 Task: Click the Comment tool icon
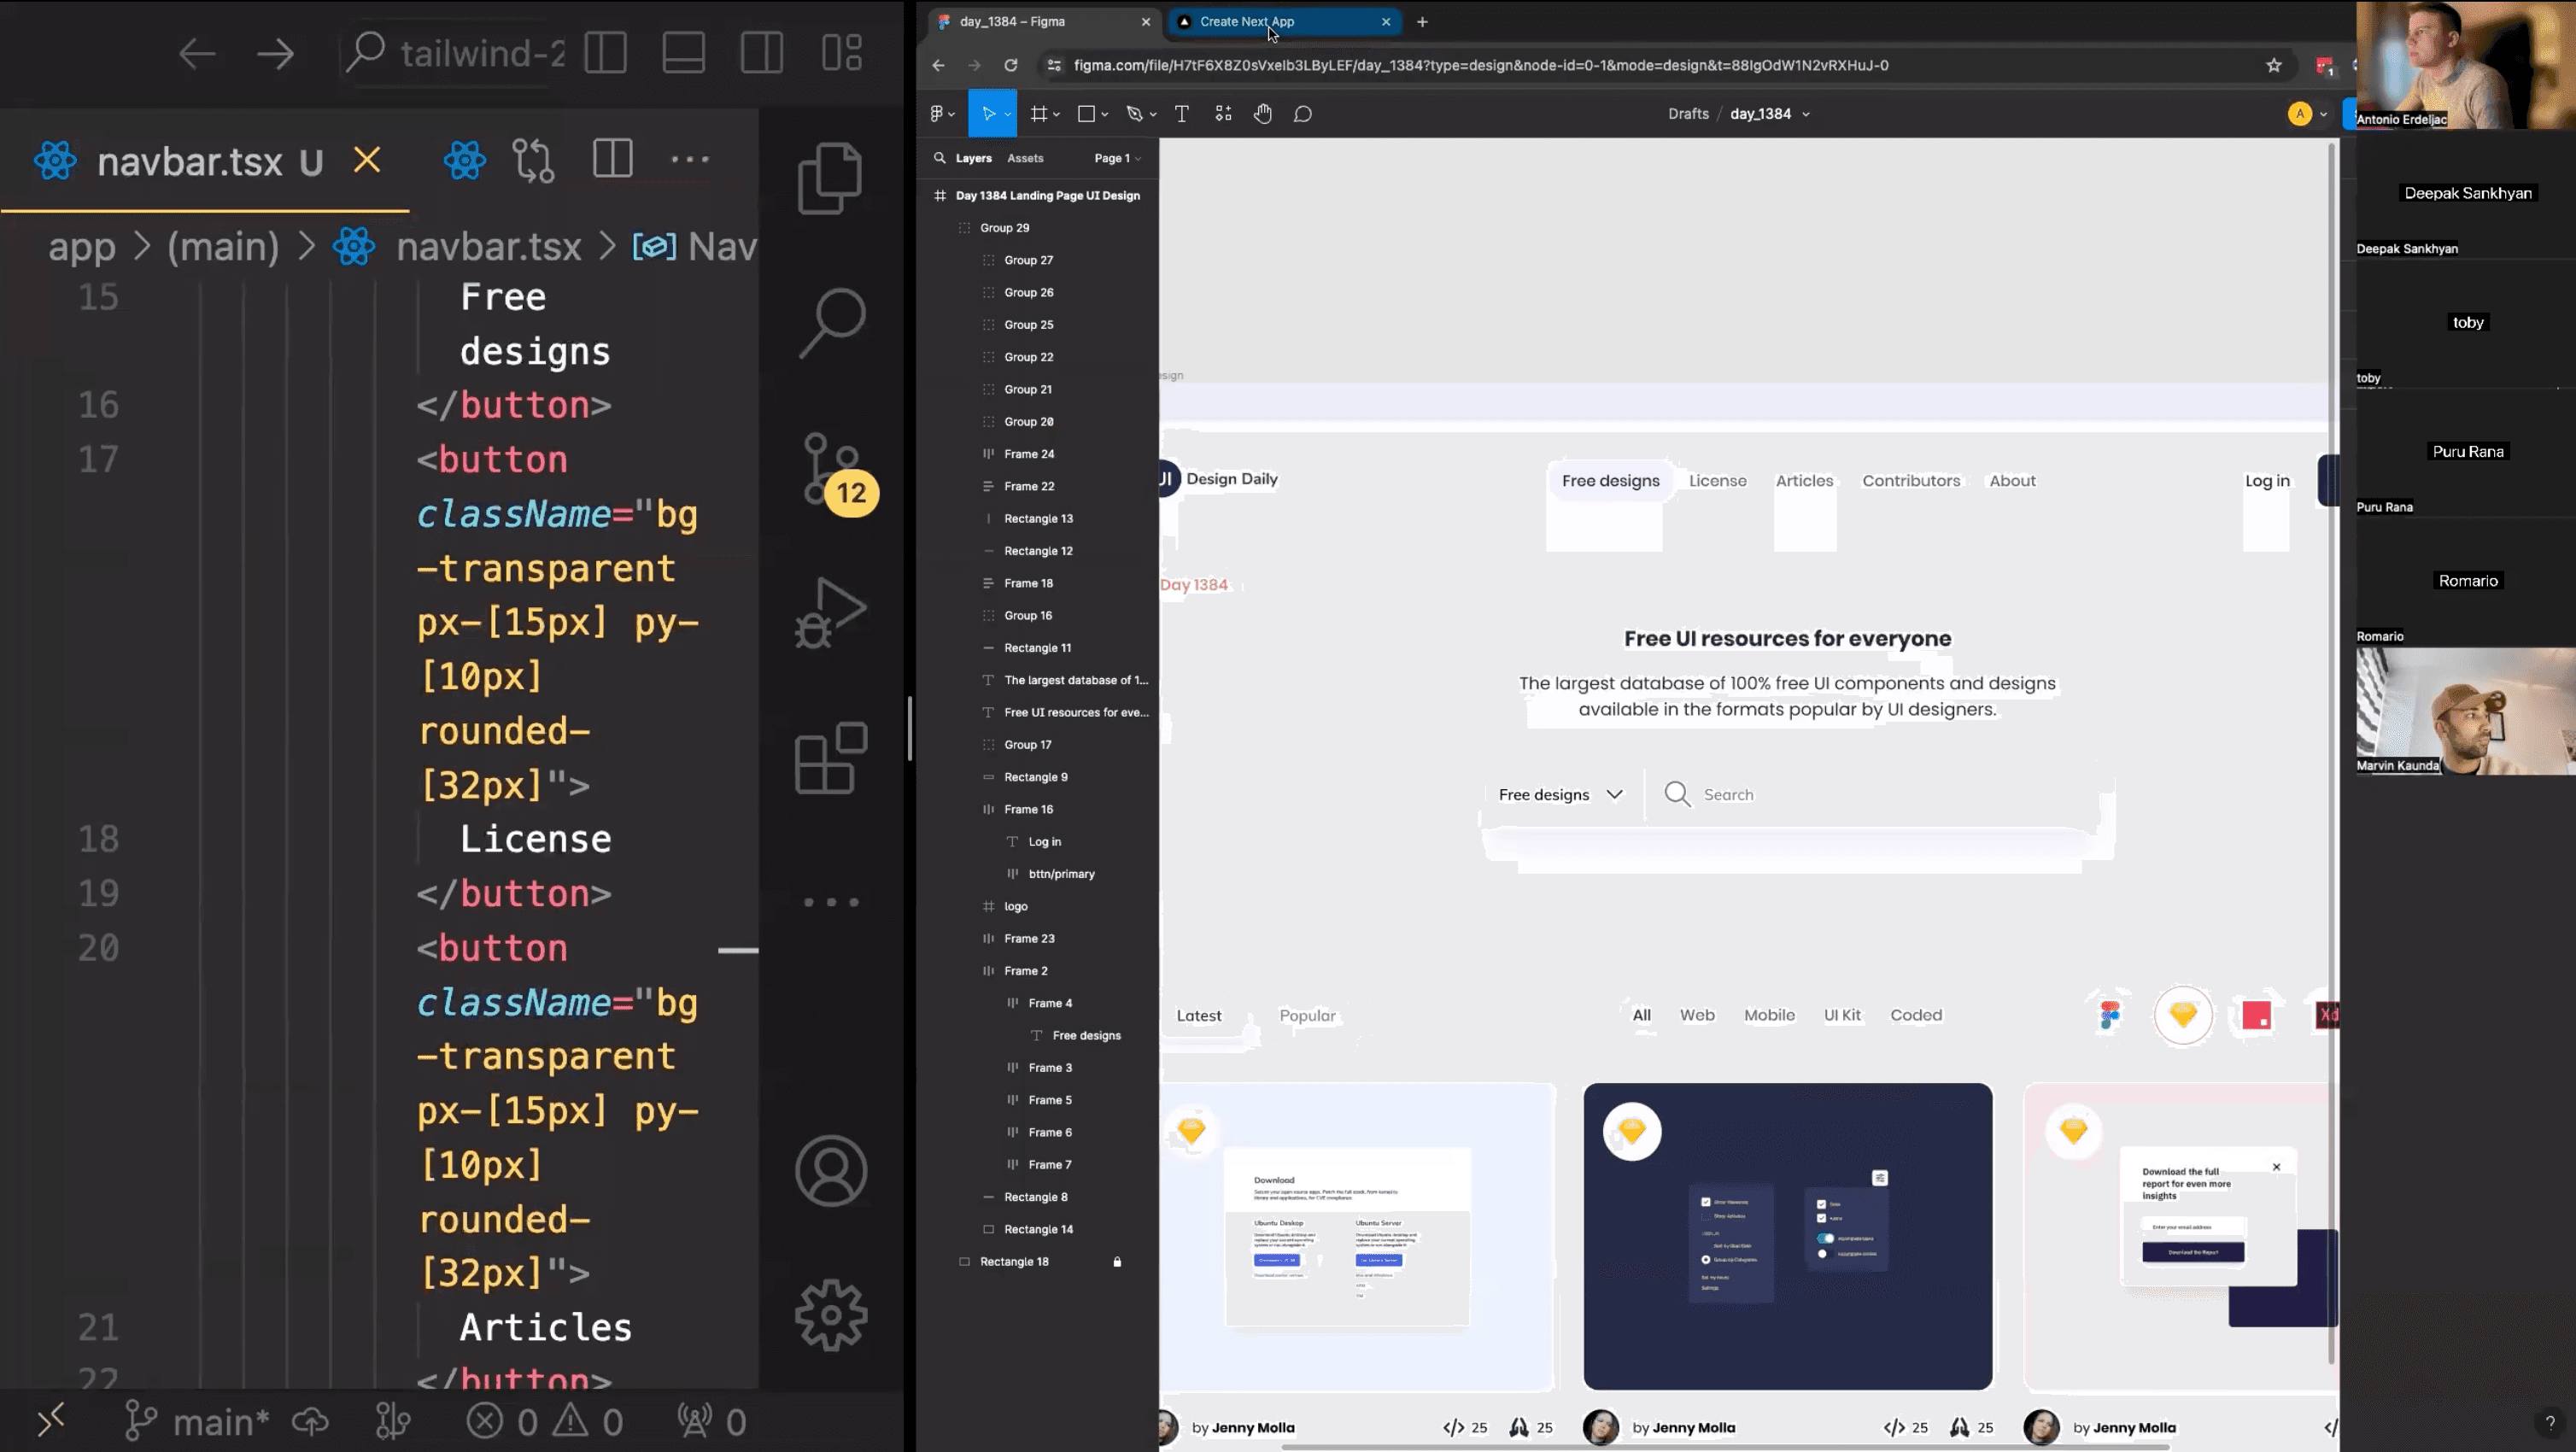1303,114
